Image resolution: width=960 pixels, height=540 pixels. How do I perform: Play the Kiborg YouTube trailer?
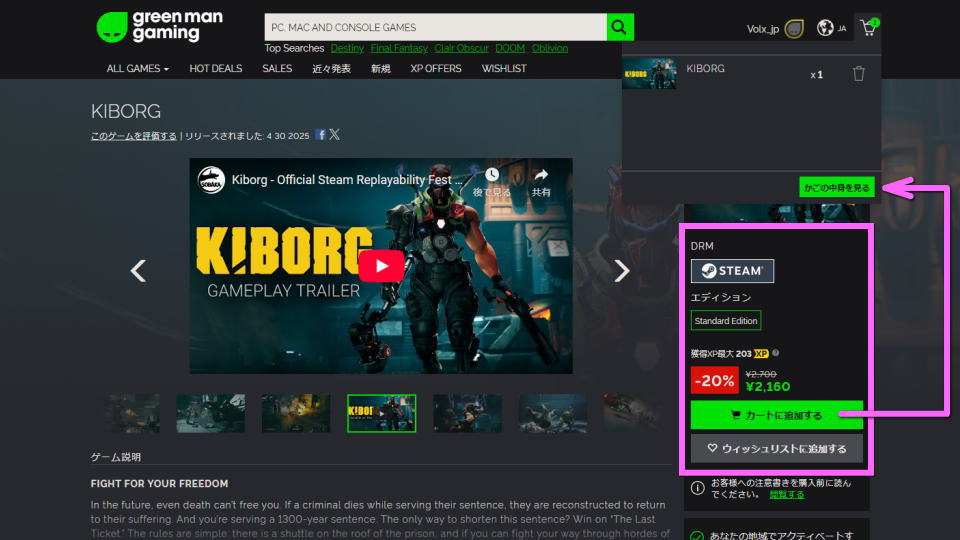(x=381, y=266)
